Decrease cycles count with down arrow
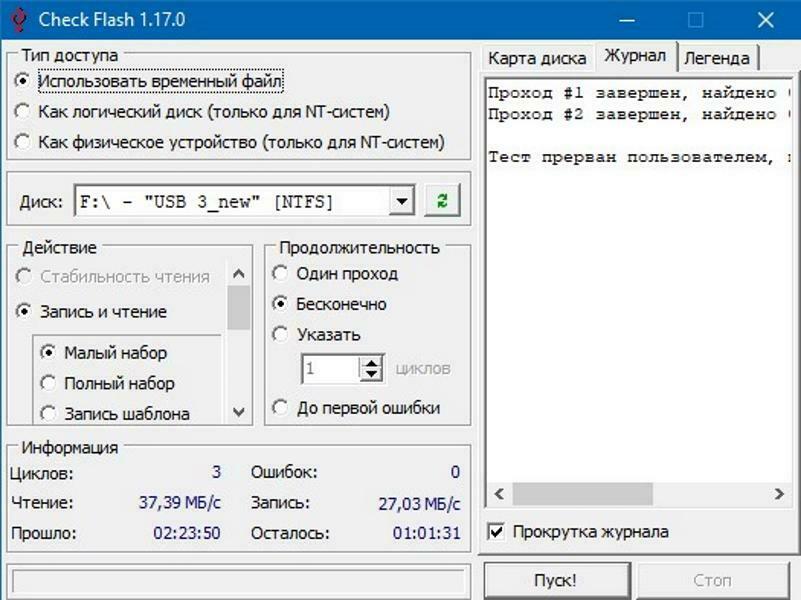Viewport: 801px width, 600px height. [x=371, y=375]
